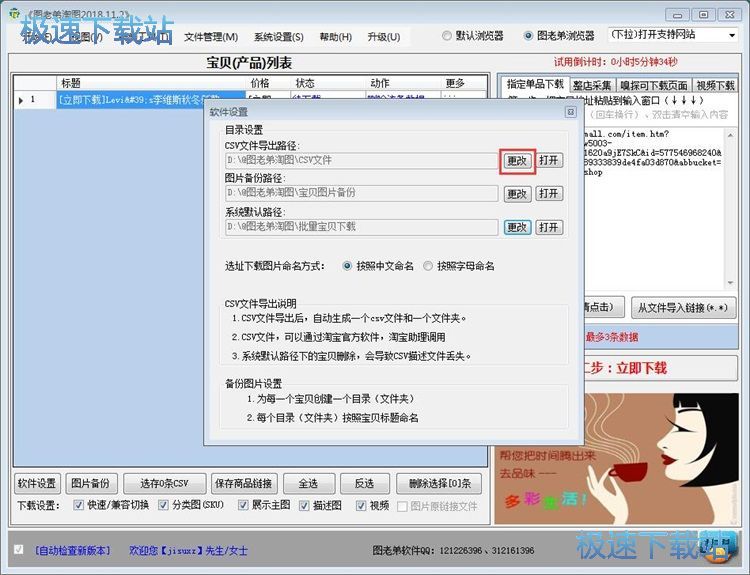The image size is (750, 575).
Task: Click 全选 button
Action: pyautogui.click(x=308, y=484)
